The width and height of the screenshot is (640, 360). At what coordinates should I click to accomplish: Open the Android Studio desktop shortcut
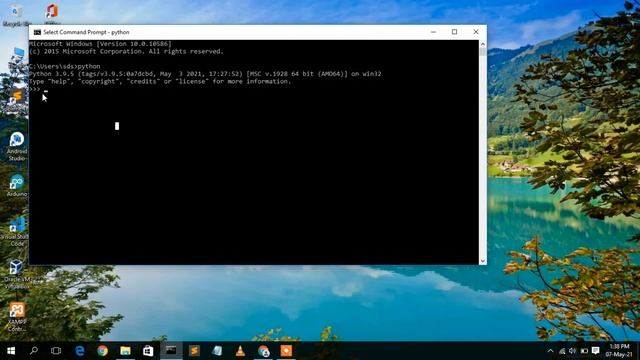[17, 146]
